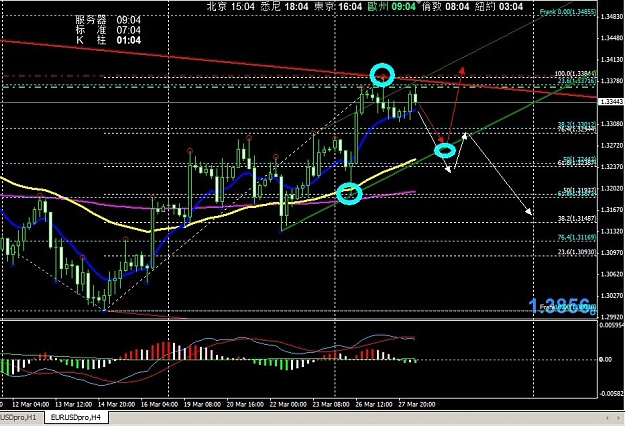Click the Fibonacci label 38.2(1.31487)
Image resolution: width=625 pixels, height=426 pixels.
[x=577, y=218]
